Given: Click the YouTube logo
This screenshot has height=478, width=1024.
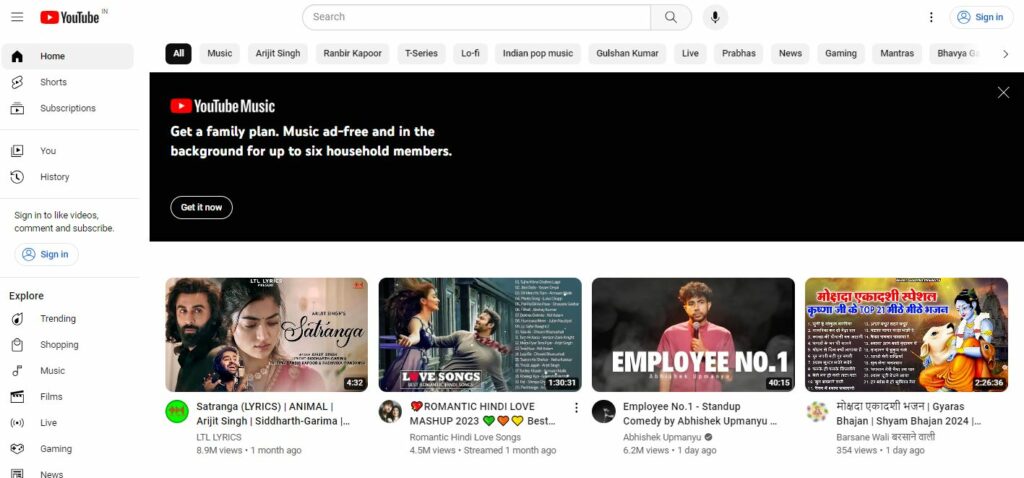Looking at the screenshot, I should pos(70,17).
